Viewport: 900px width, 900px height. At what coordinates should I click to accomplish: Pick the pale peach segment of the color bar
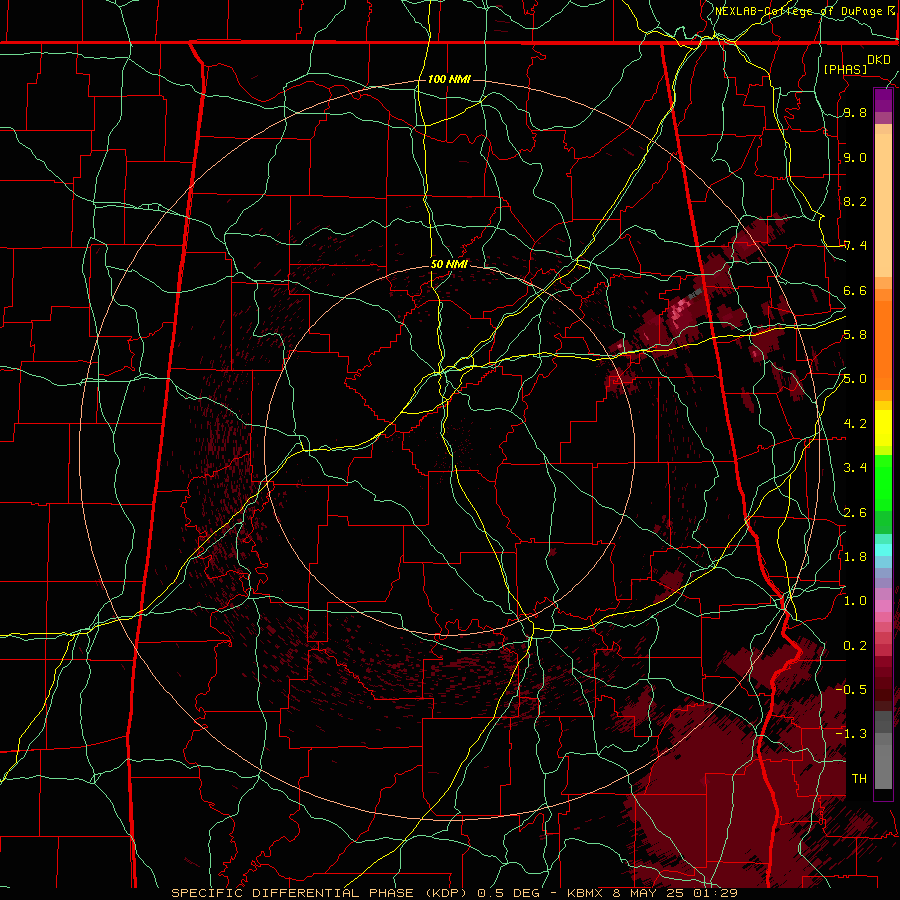click(883, 205)
